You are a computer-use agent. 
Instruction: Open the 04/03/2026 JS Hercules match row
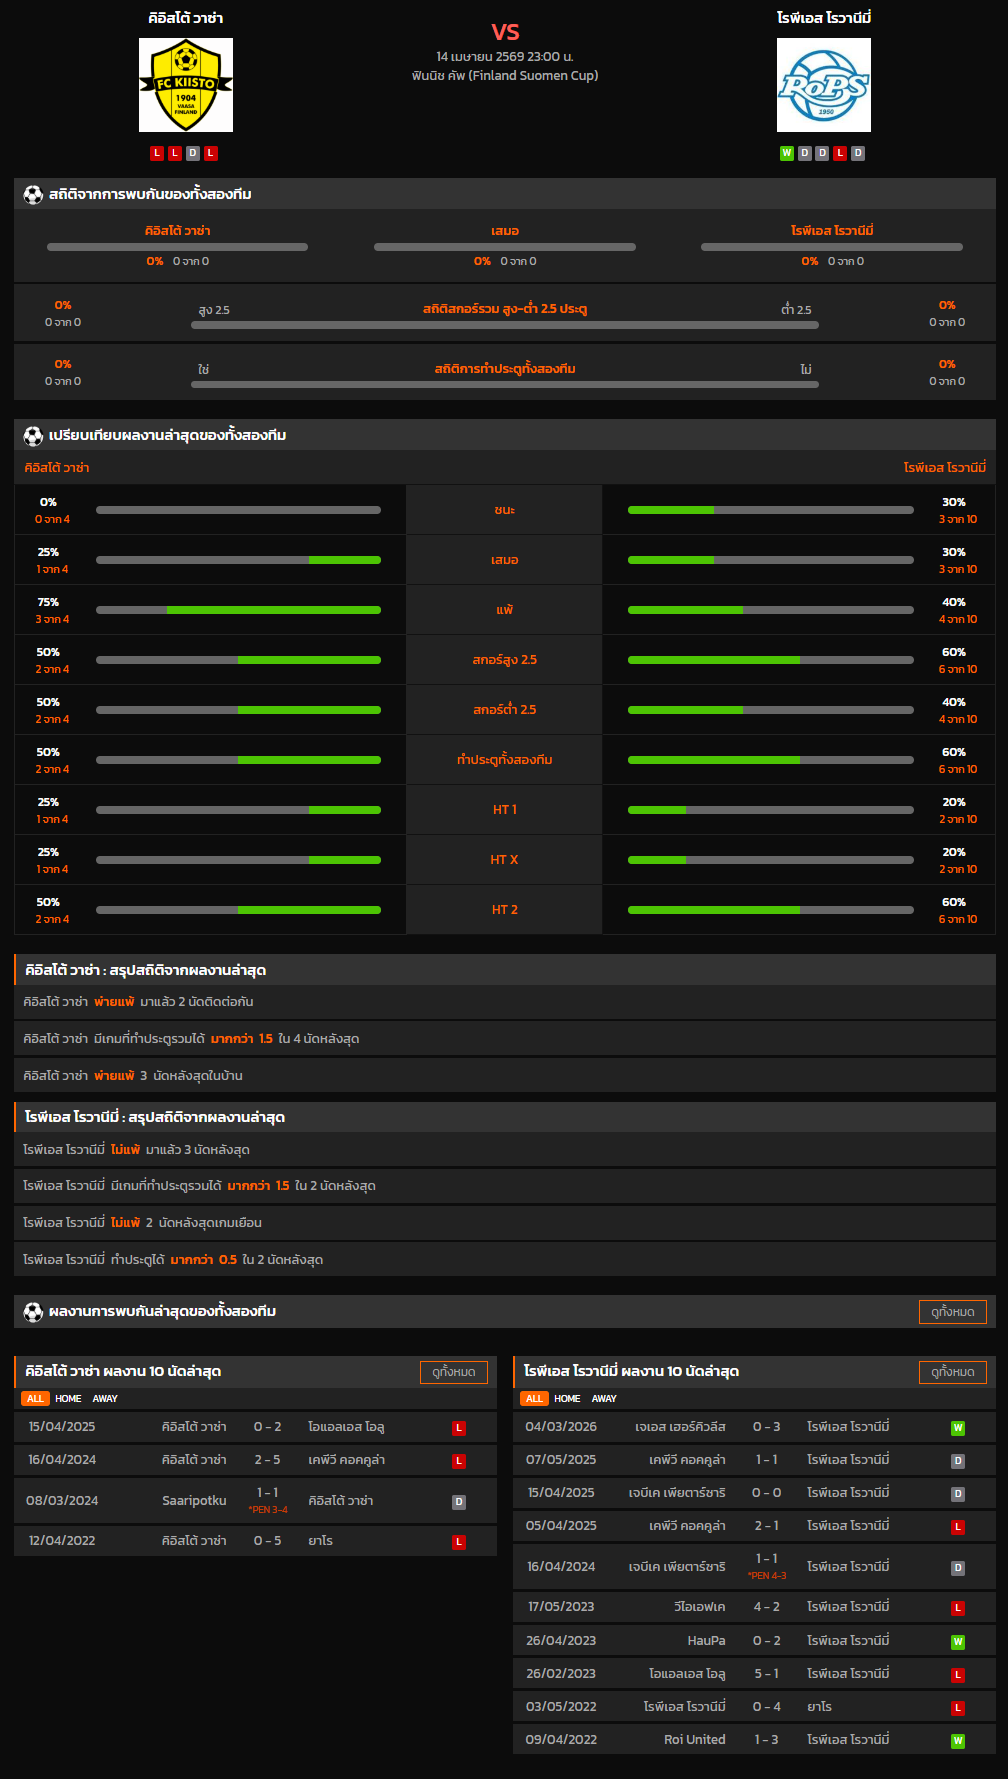(754, 1427)
